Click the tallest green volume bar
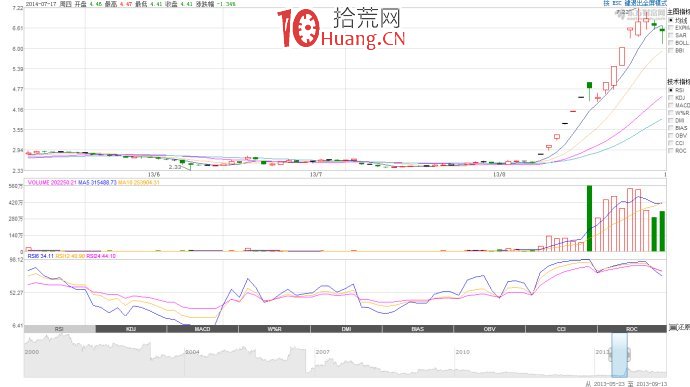This screenshot has height=387, width=690. point(589,218)
